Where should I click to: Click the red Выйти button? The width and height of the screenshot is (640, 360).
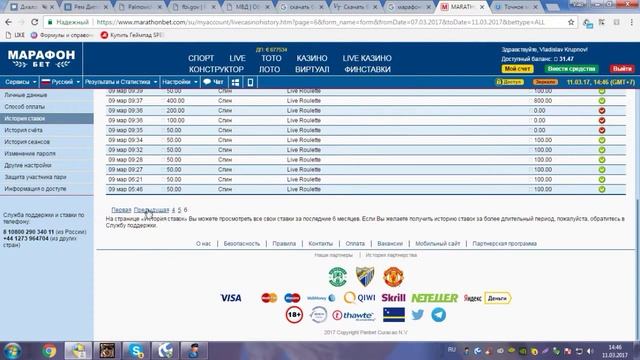622,69
